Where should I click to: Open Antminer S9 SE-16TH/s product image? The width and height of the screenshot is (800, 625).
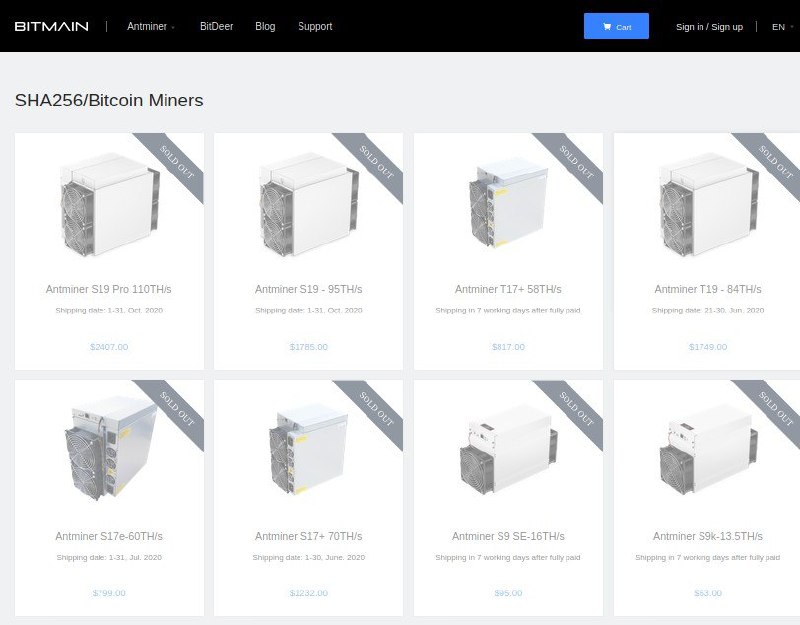coord(508,450)
